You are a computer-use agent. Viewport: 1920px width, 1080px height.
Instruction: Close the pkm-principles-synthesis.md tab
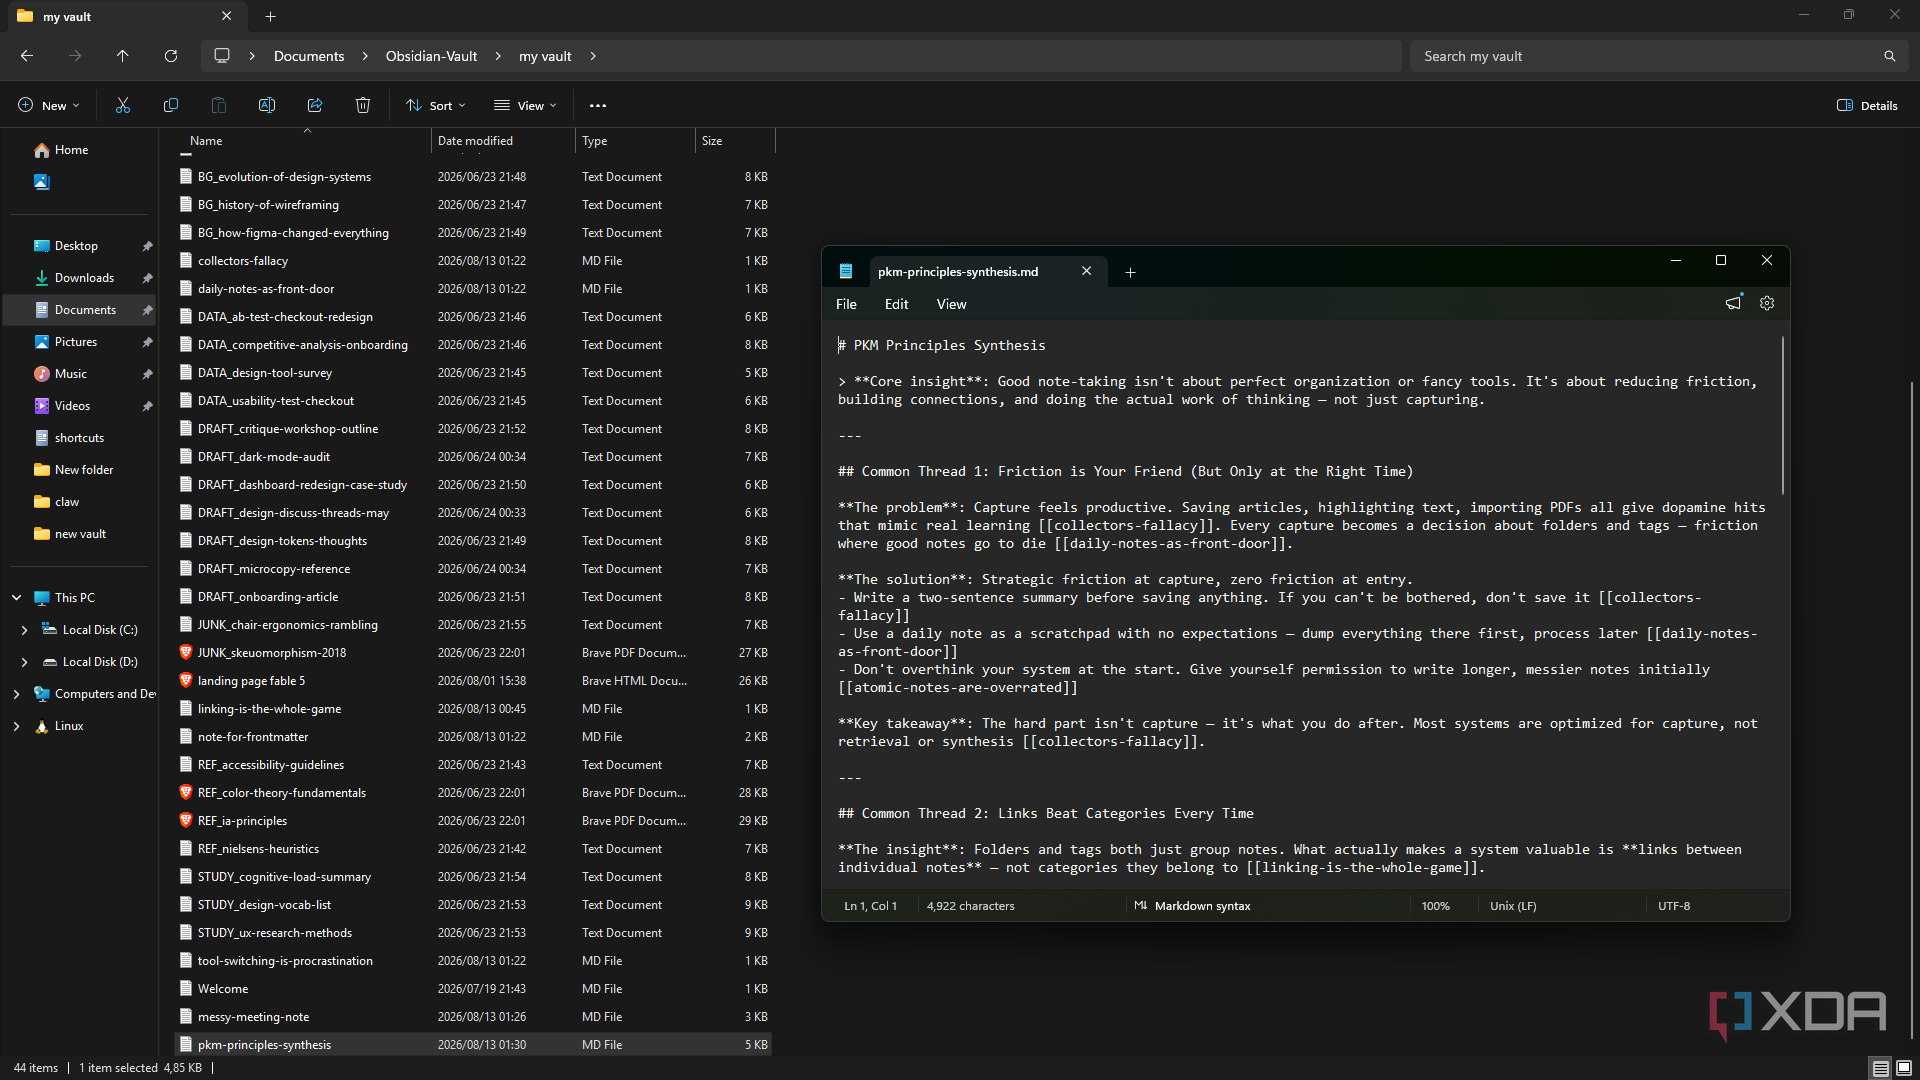(1086, 271)
